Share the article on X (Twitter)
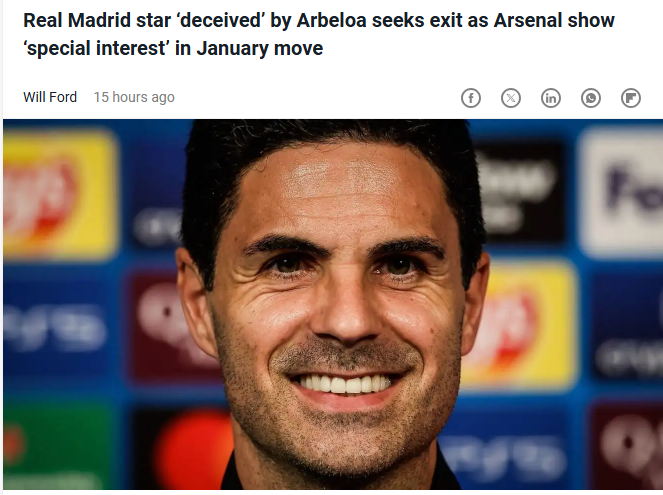663x495 pixels. (x=511, y=97)
